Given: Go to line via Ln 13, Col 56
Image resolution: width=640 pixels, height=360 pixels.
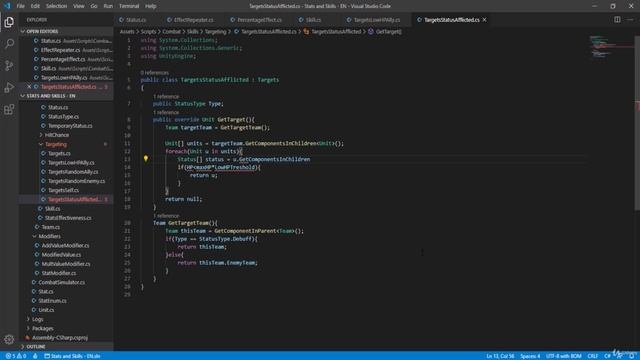Looking at the screenshot, I should coord(500,356).
